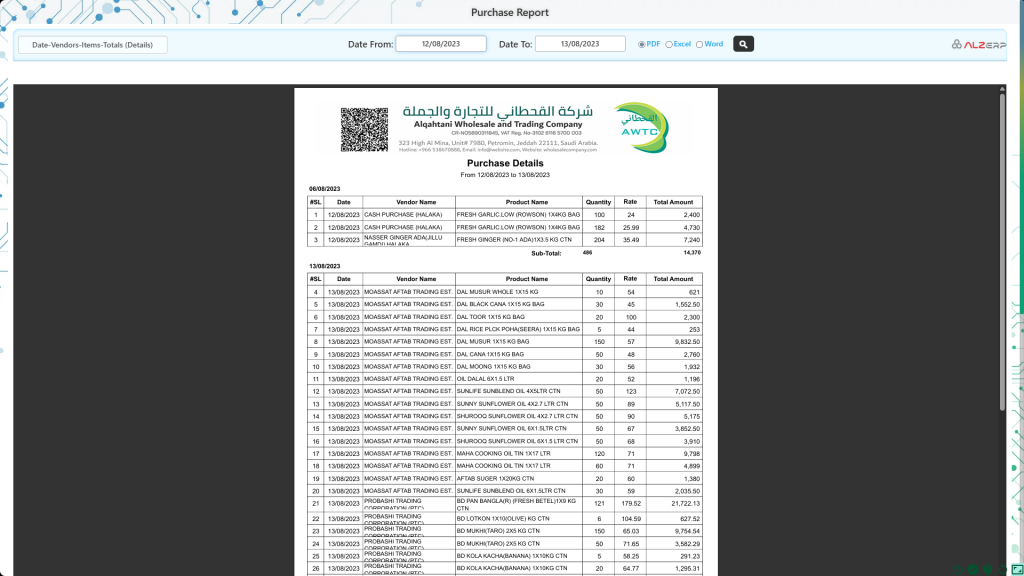Click product 'DAL MOONG 1X15 KG BAG'

(x=493, y=366)
